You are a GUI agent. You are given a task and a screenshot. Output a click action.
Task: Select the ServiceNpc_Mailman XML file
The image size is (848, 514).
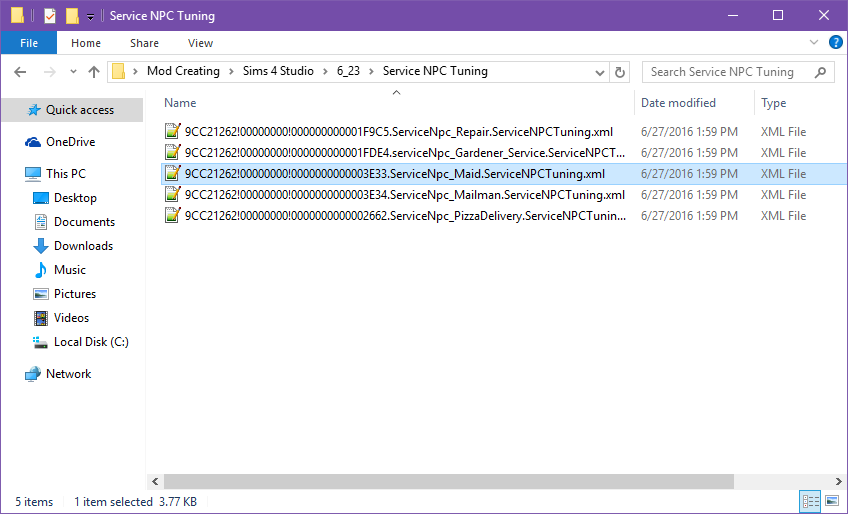coord(405,195)
